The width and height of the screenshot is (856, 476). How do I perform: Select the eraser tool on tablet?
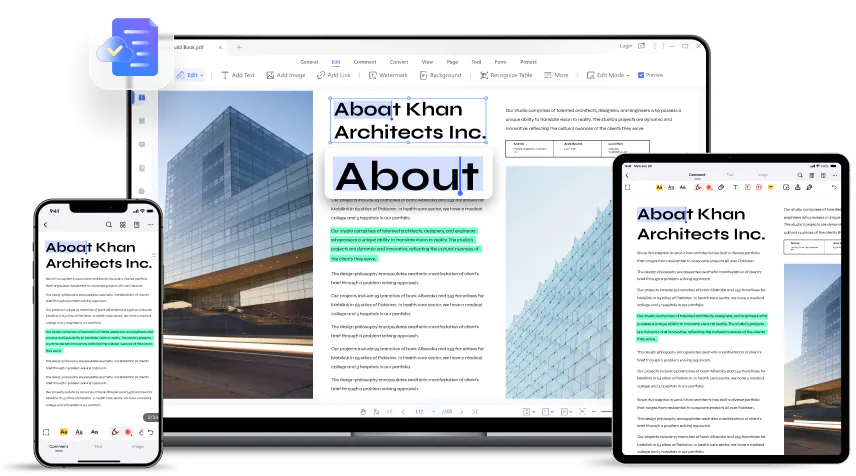tap(721, 187)
